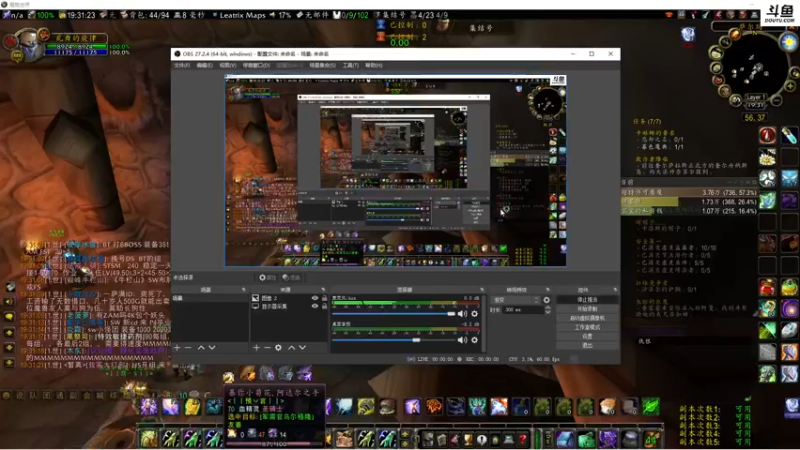Viewport: 800px width, 450px height.
Task: Hide the 图像 2 source via eye icon
Action: click(315, 298)
